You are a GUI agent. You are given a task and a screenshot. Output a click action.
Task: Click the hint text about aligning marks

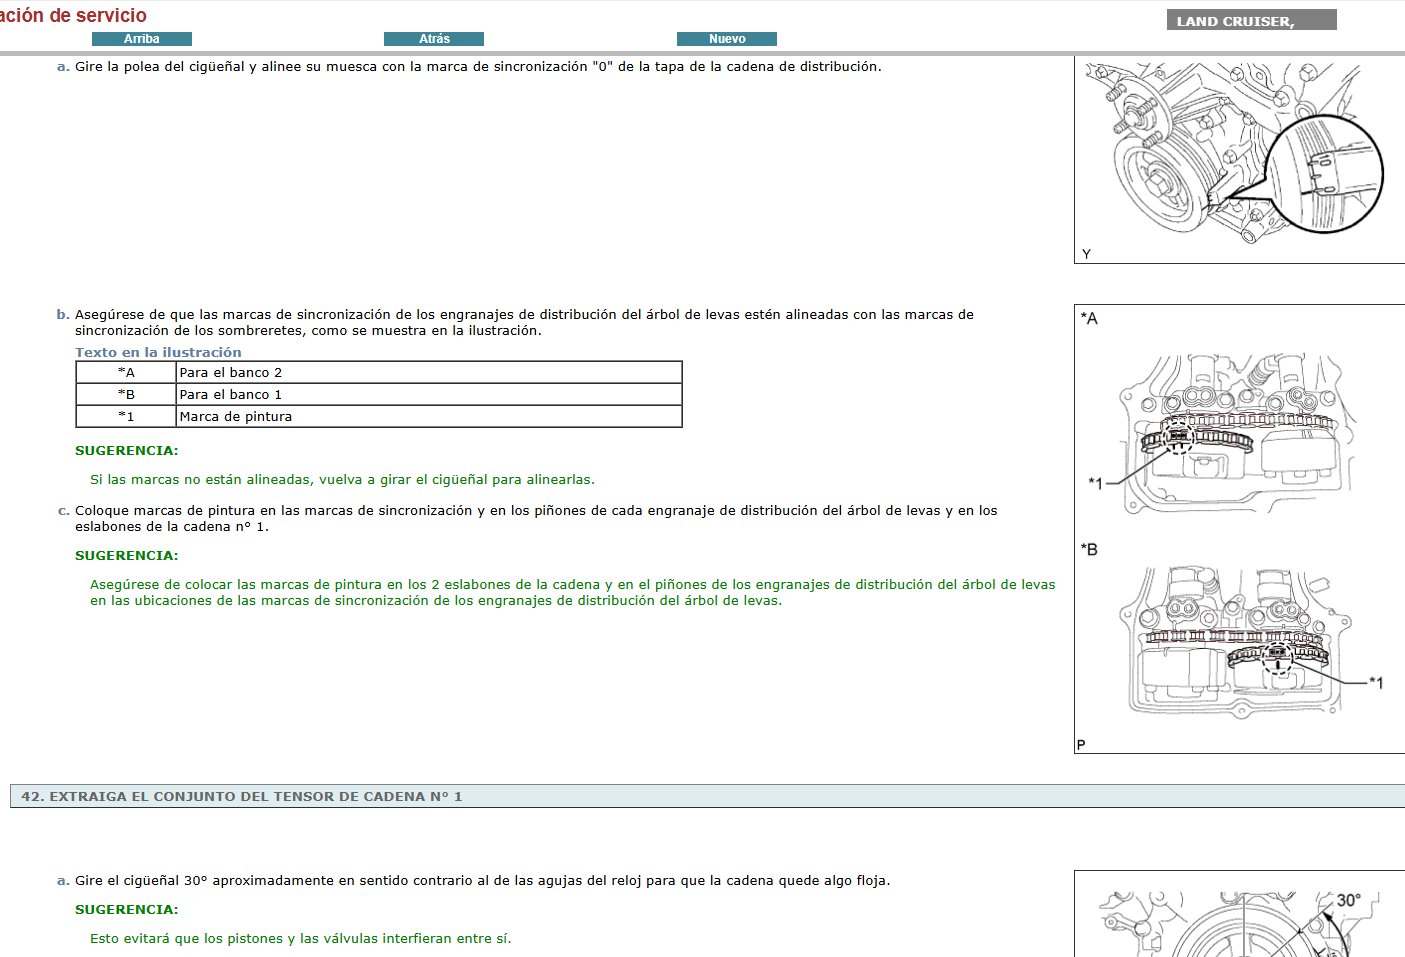(x=342, y=479)
